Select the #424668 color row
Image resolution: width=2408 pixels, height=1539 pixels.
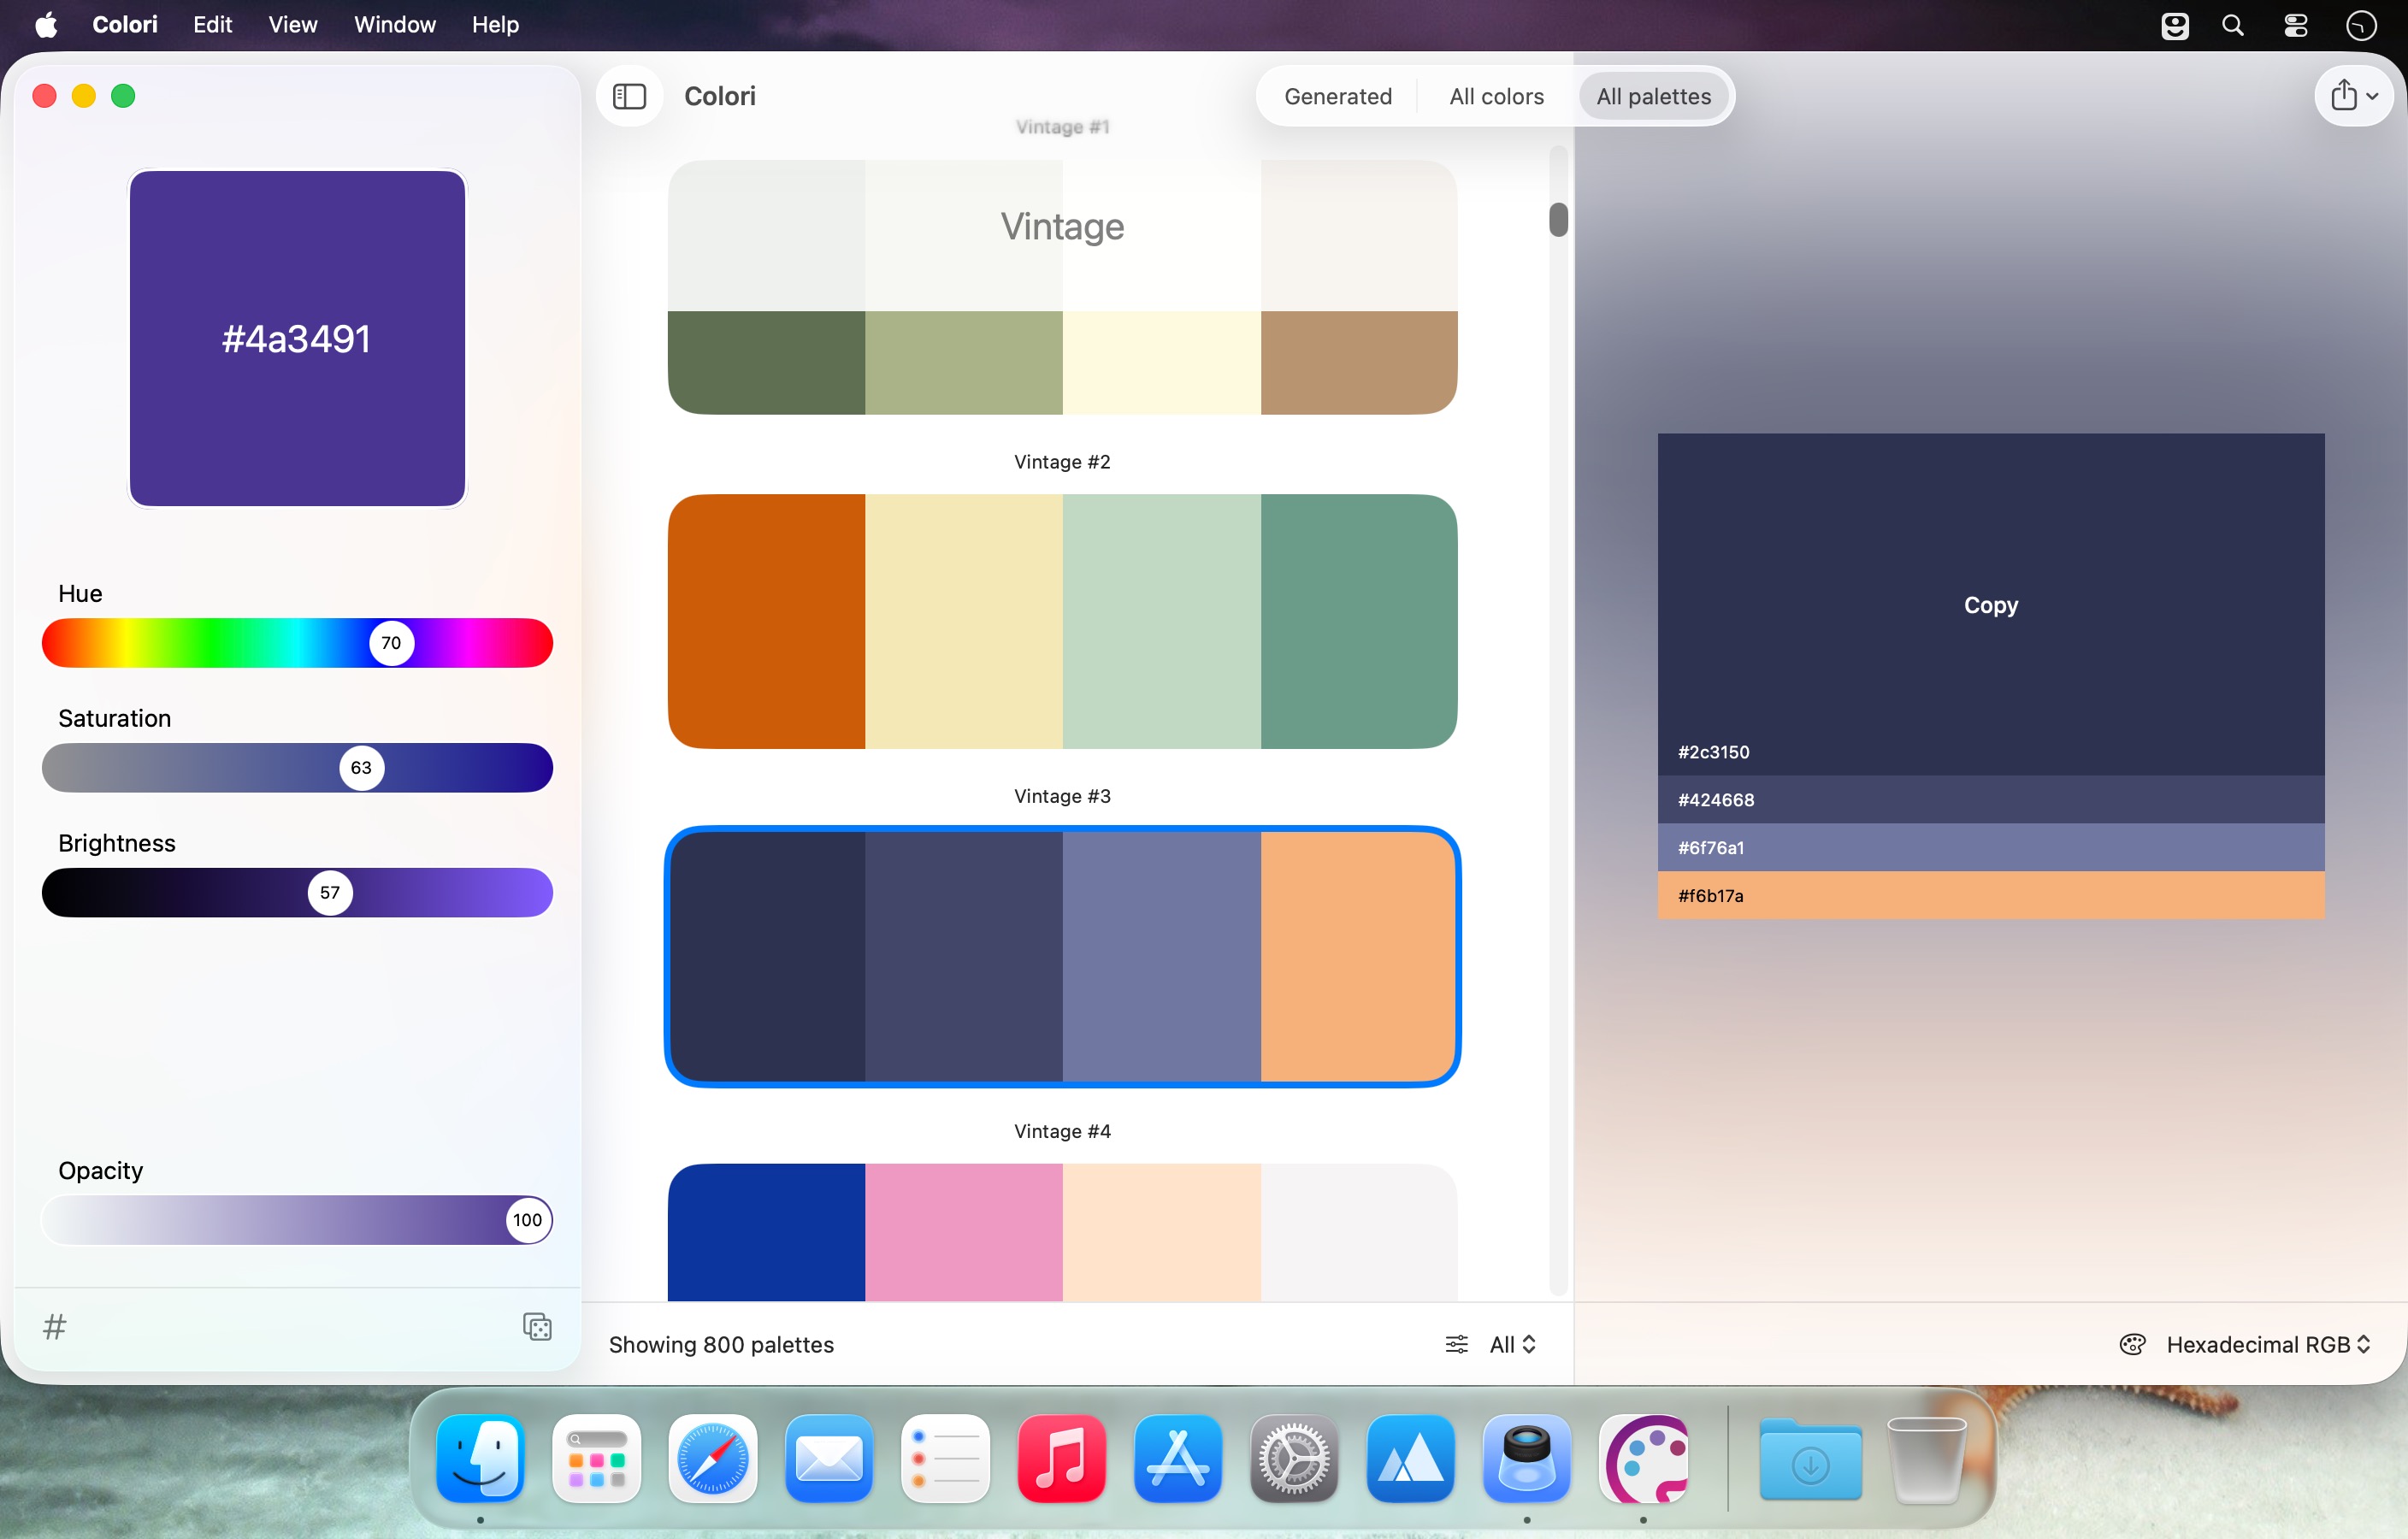(x=1990, y=799)
